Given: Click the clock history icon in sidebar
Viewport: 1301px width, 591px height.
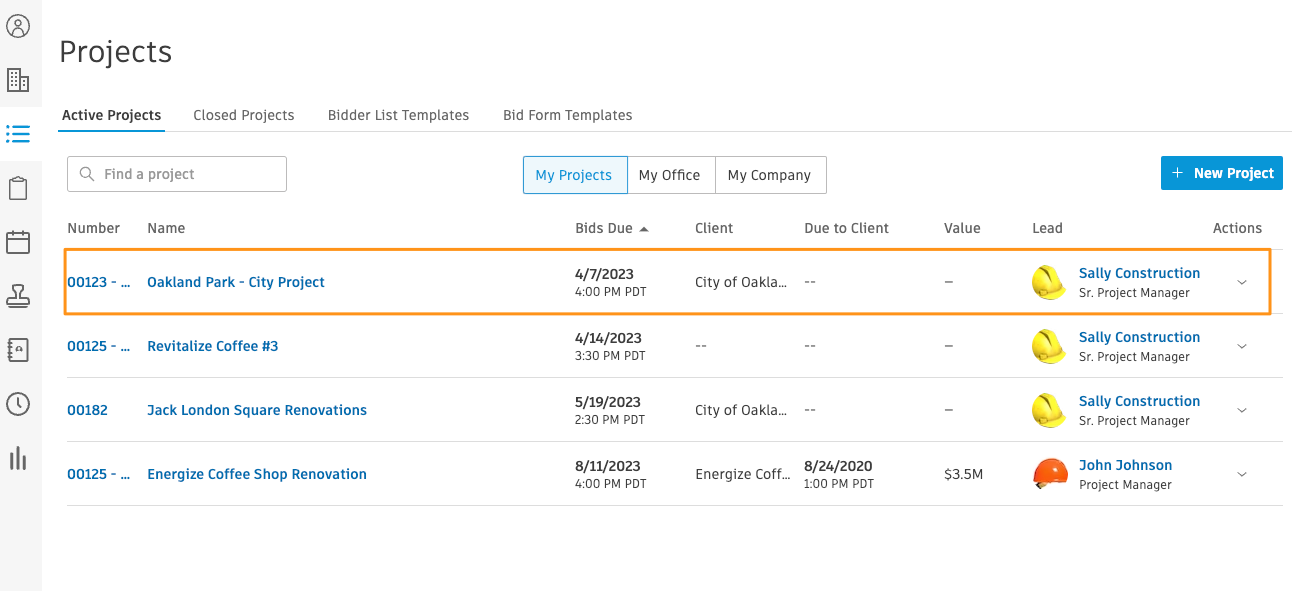Looking at the screenshot, I should [19, 404].
